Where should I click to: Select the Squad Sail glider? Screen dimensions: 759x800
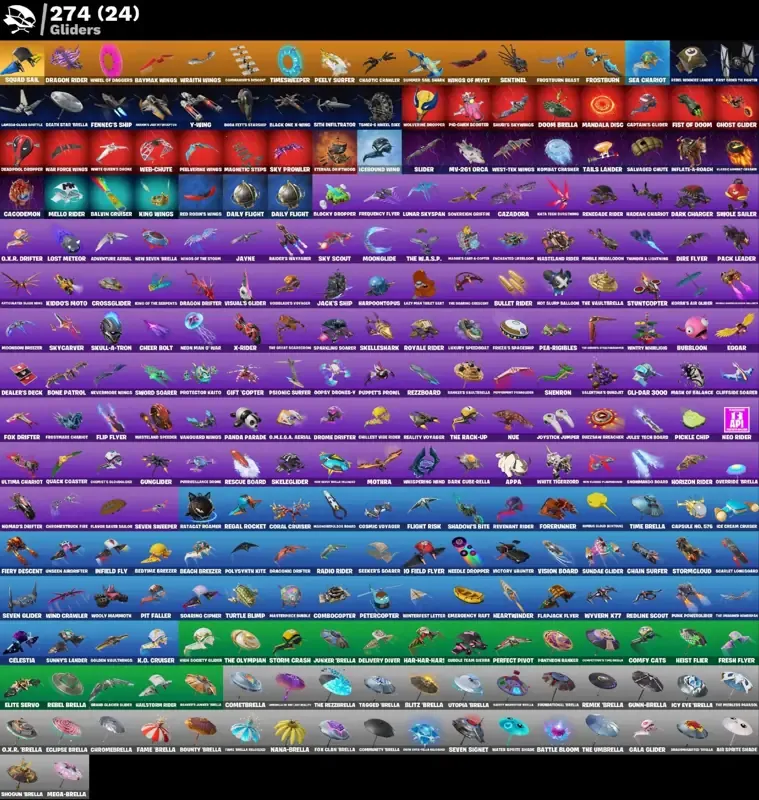point(22,62)
